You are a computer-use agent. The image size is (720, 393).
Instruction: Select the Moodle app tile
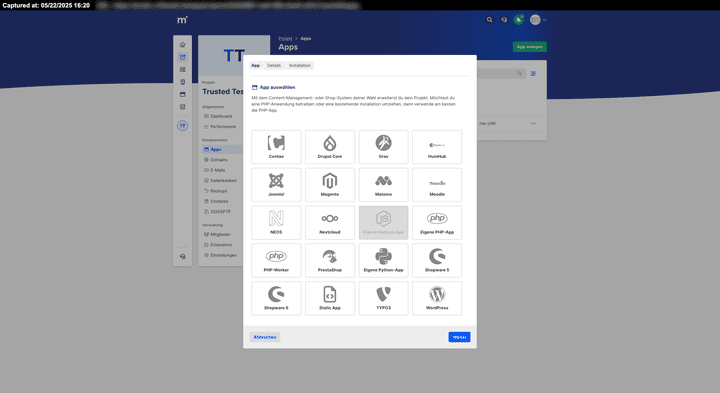(437, 185)
